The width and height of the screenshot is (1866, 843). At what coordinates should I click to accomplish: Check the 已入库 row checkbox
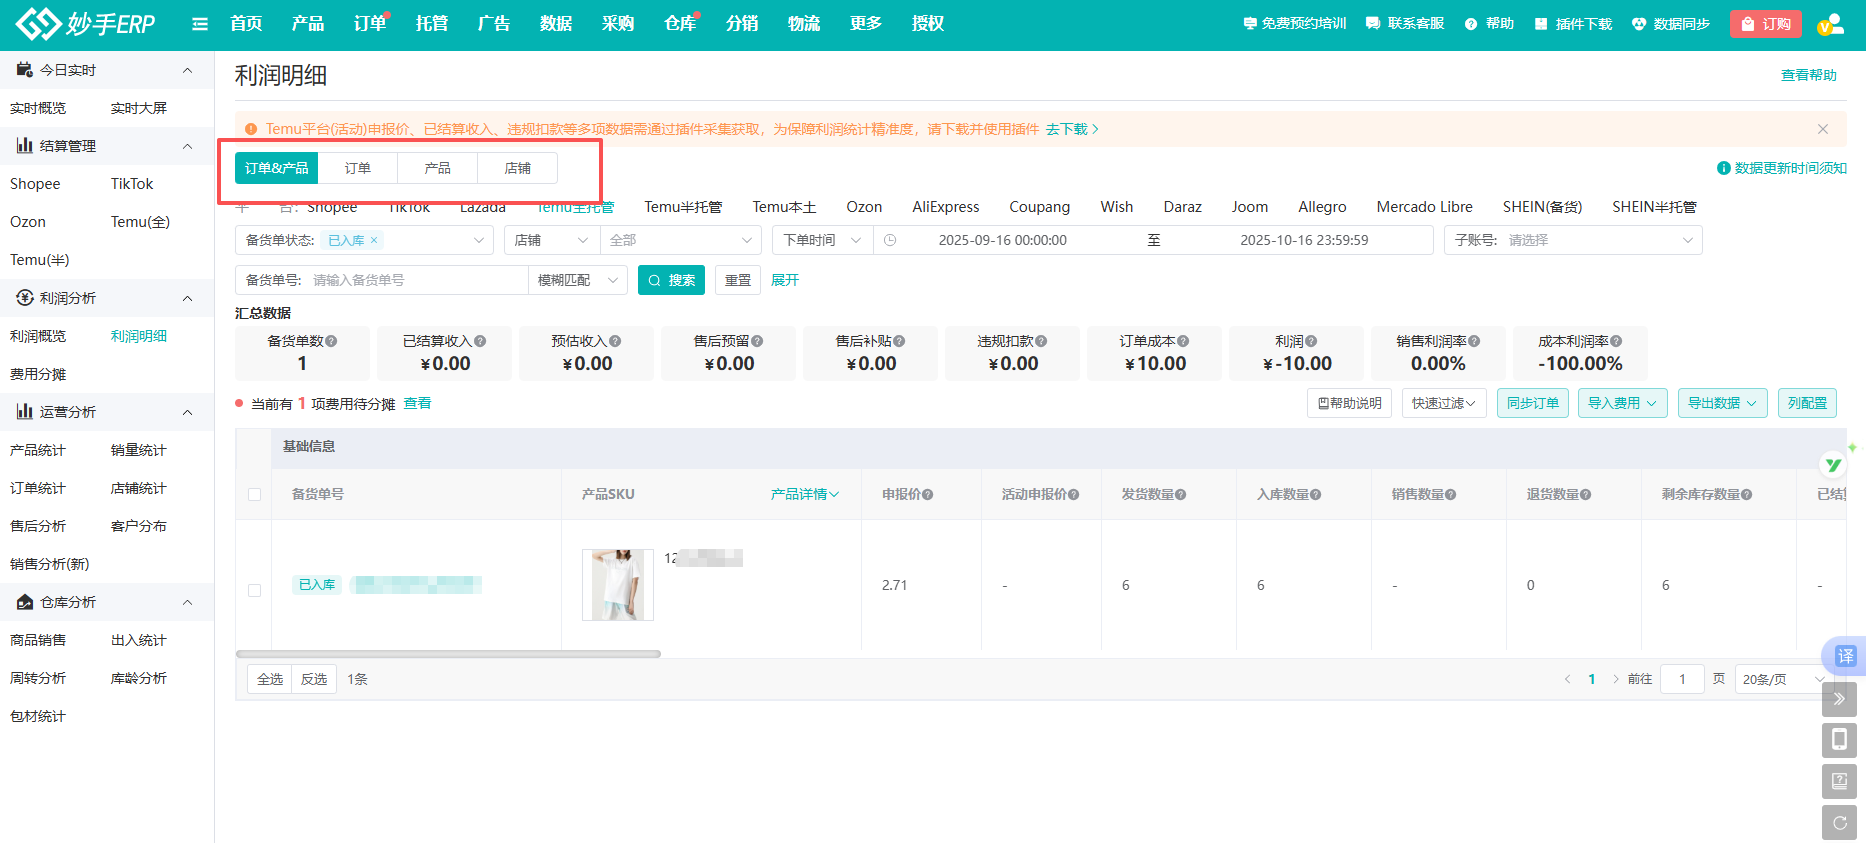pos(254,590)
